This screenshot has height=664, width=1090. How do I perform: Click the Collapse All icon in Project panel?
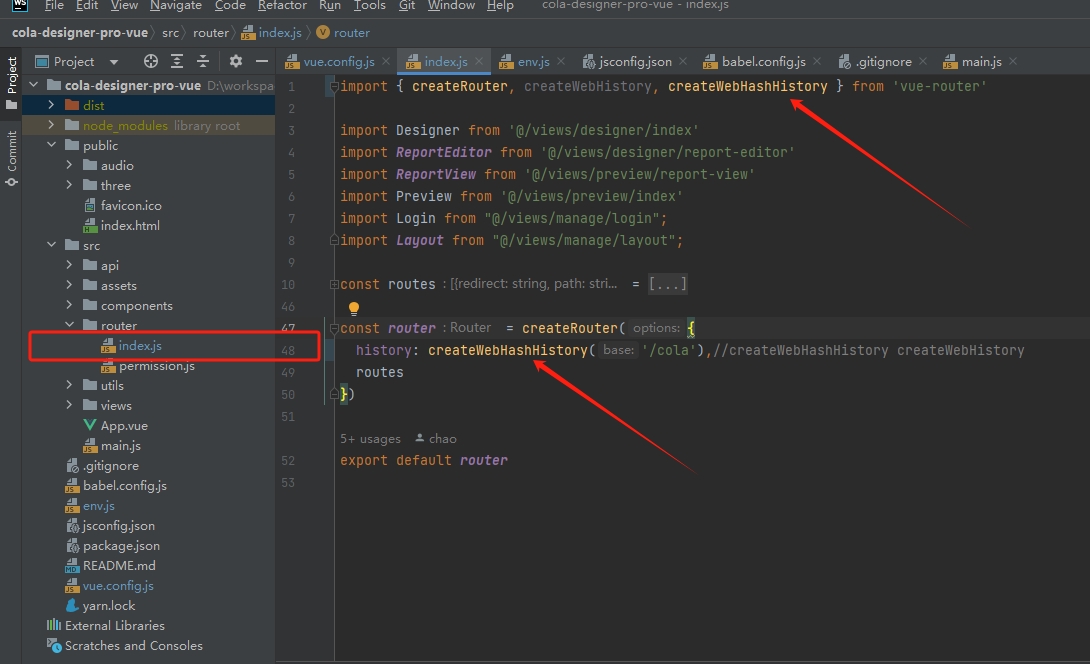coord(203,62)
